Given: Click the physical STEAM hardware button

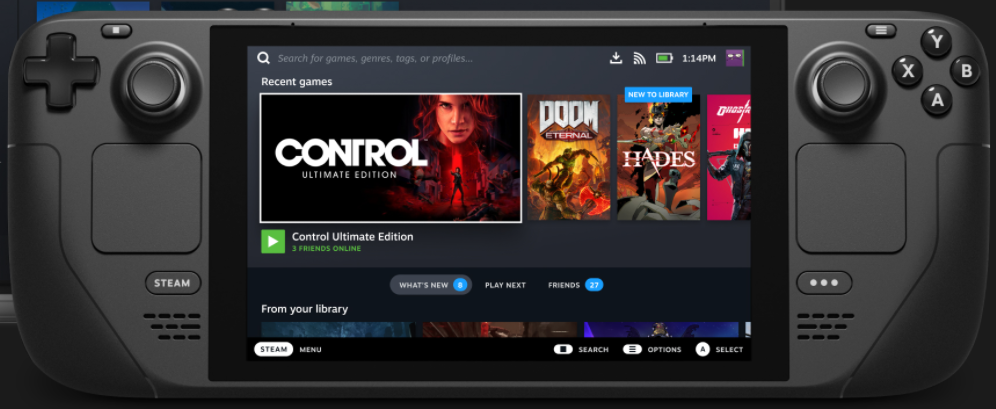Looking at the screenshot, I should point(173,283).
